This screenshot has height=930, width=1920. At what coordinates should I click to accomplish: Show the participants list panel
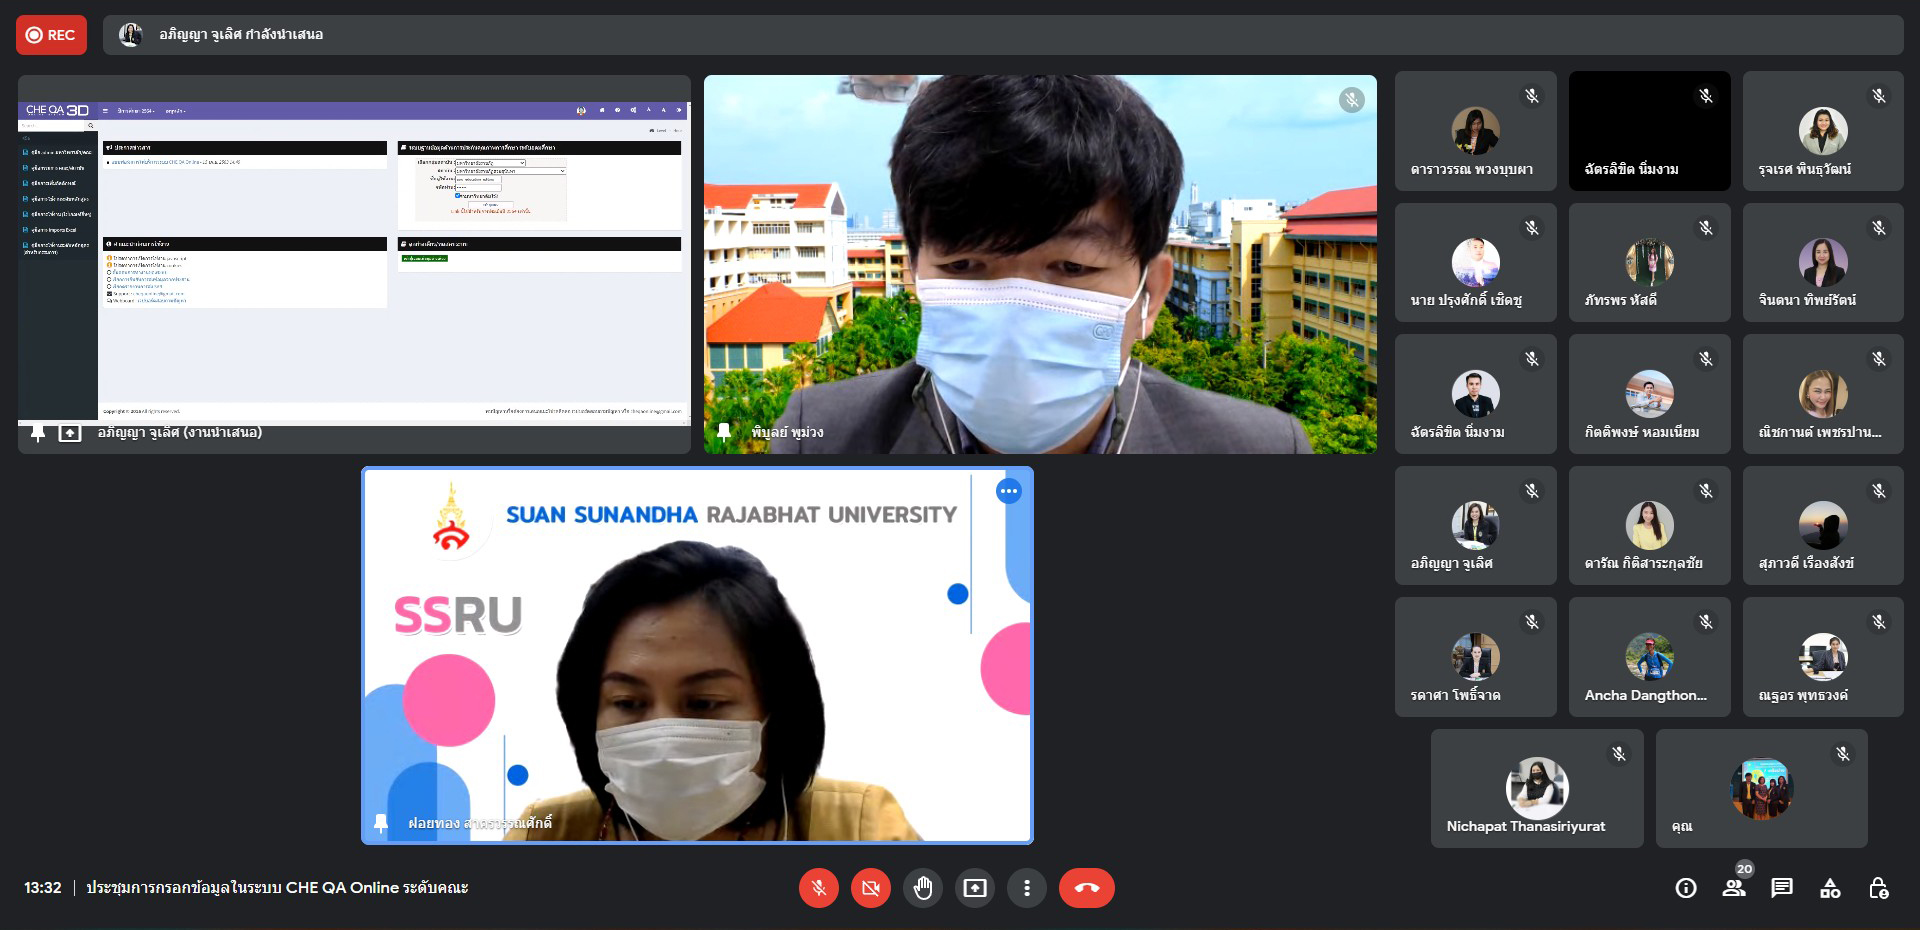[1734, 888]
